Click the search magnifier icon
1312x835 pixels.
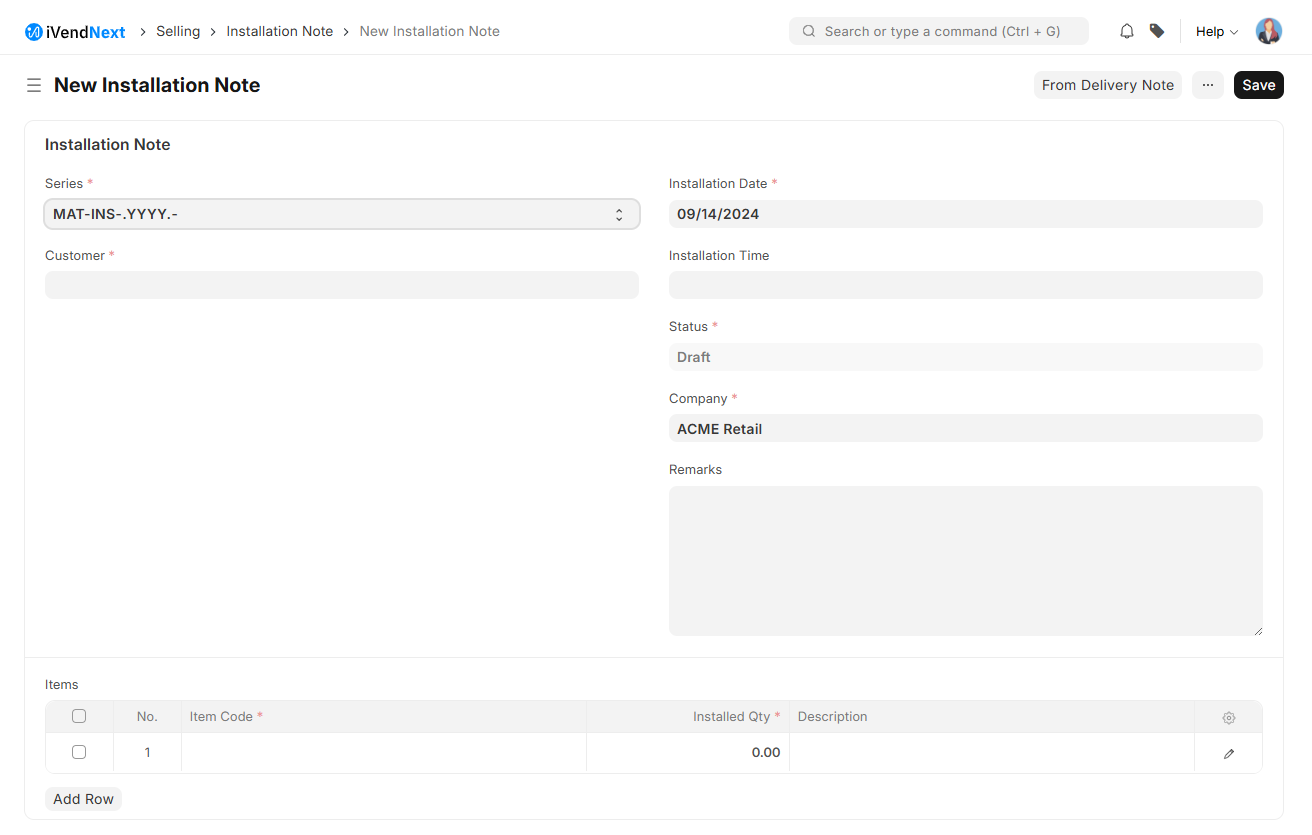(x=809, y=31)
